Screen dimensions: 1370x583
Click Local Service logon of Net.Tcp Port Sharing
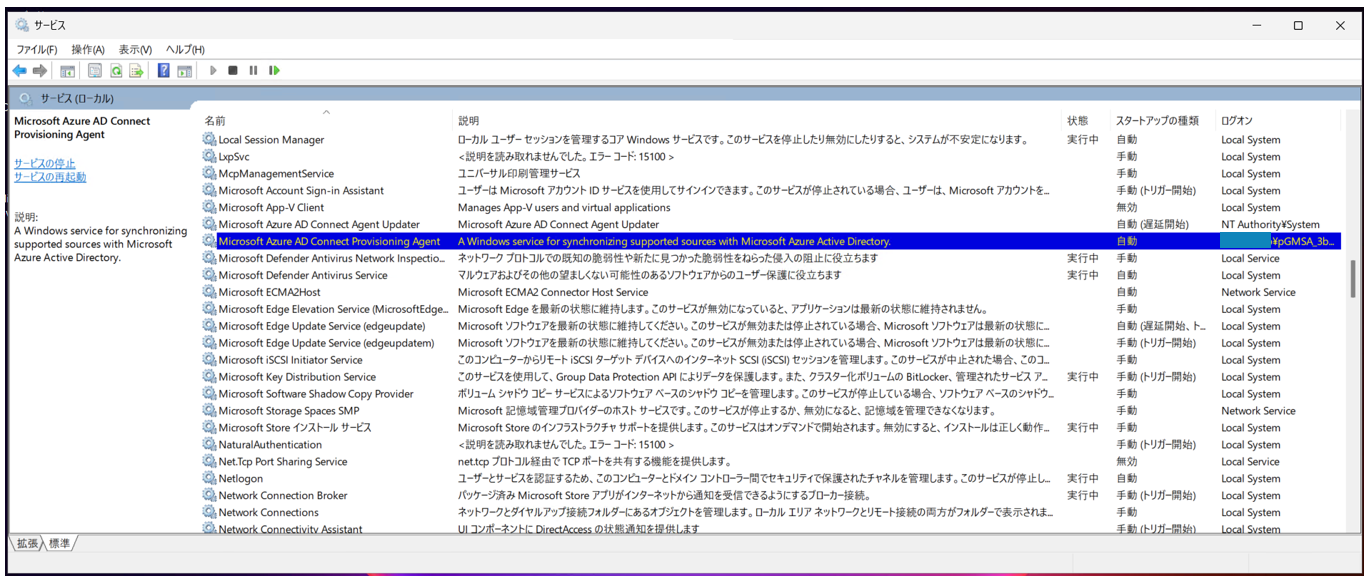[x=1250, y=462]
